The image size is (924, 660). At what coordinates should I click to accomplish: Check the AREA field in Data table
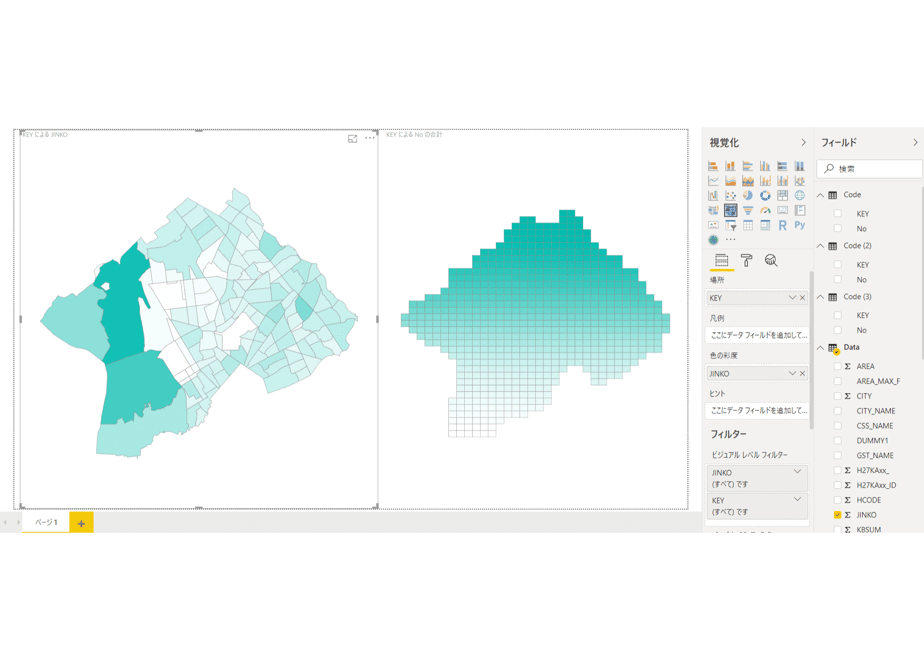pos(837,366)
